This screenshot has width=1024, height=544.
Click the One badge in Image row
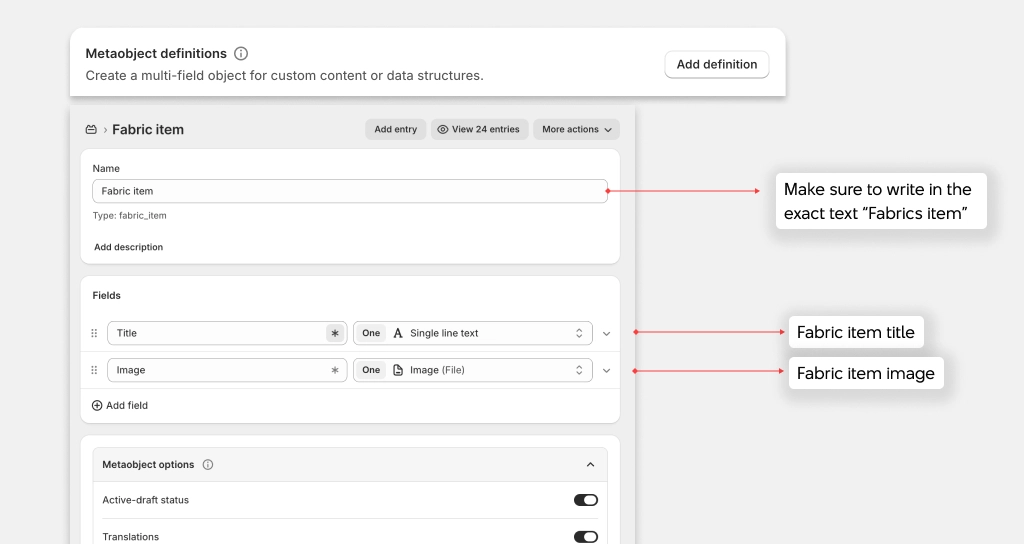[371, 370]
